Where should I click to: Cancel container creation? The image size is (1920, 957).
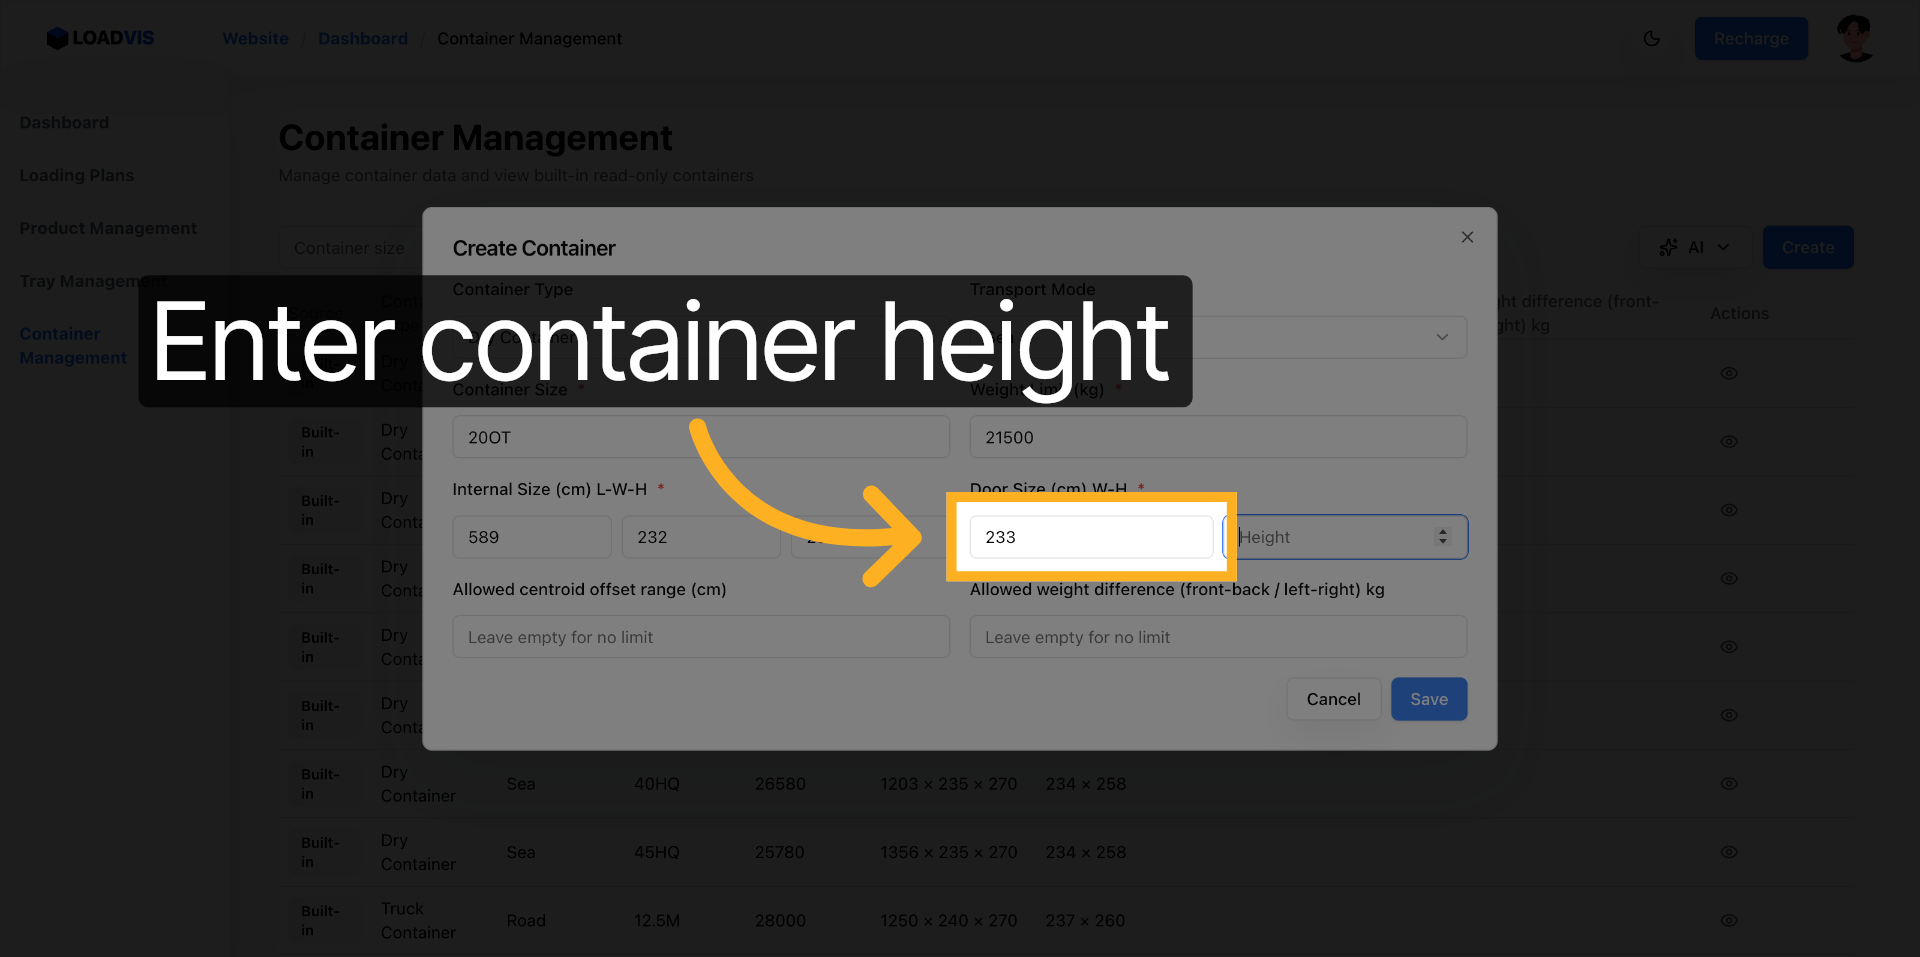1333,699
